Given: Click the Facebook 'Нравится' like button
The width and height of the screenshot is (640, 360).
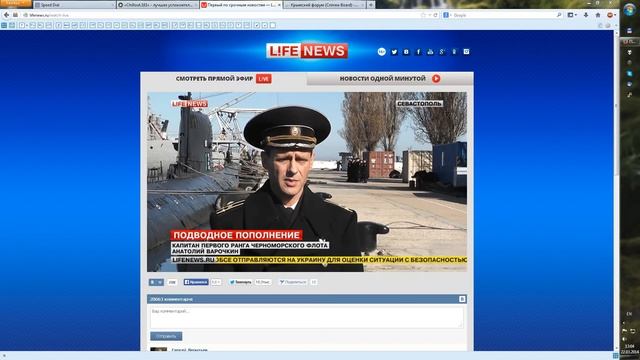Looking at the screenshot, I should click(196, 282).
